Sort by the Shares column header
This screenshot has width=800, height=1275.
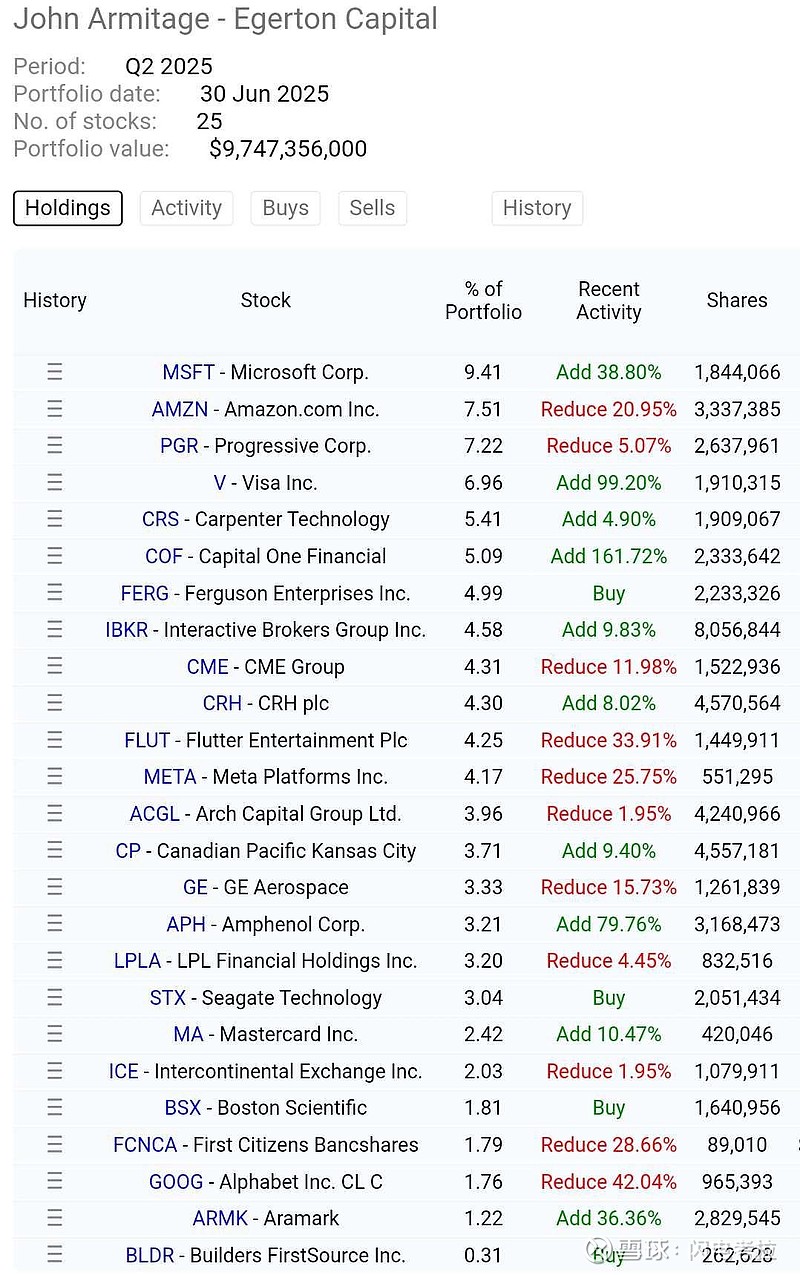pyautogui.click(x=737, y=300)
